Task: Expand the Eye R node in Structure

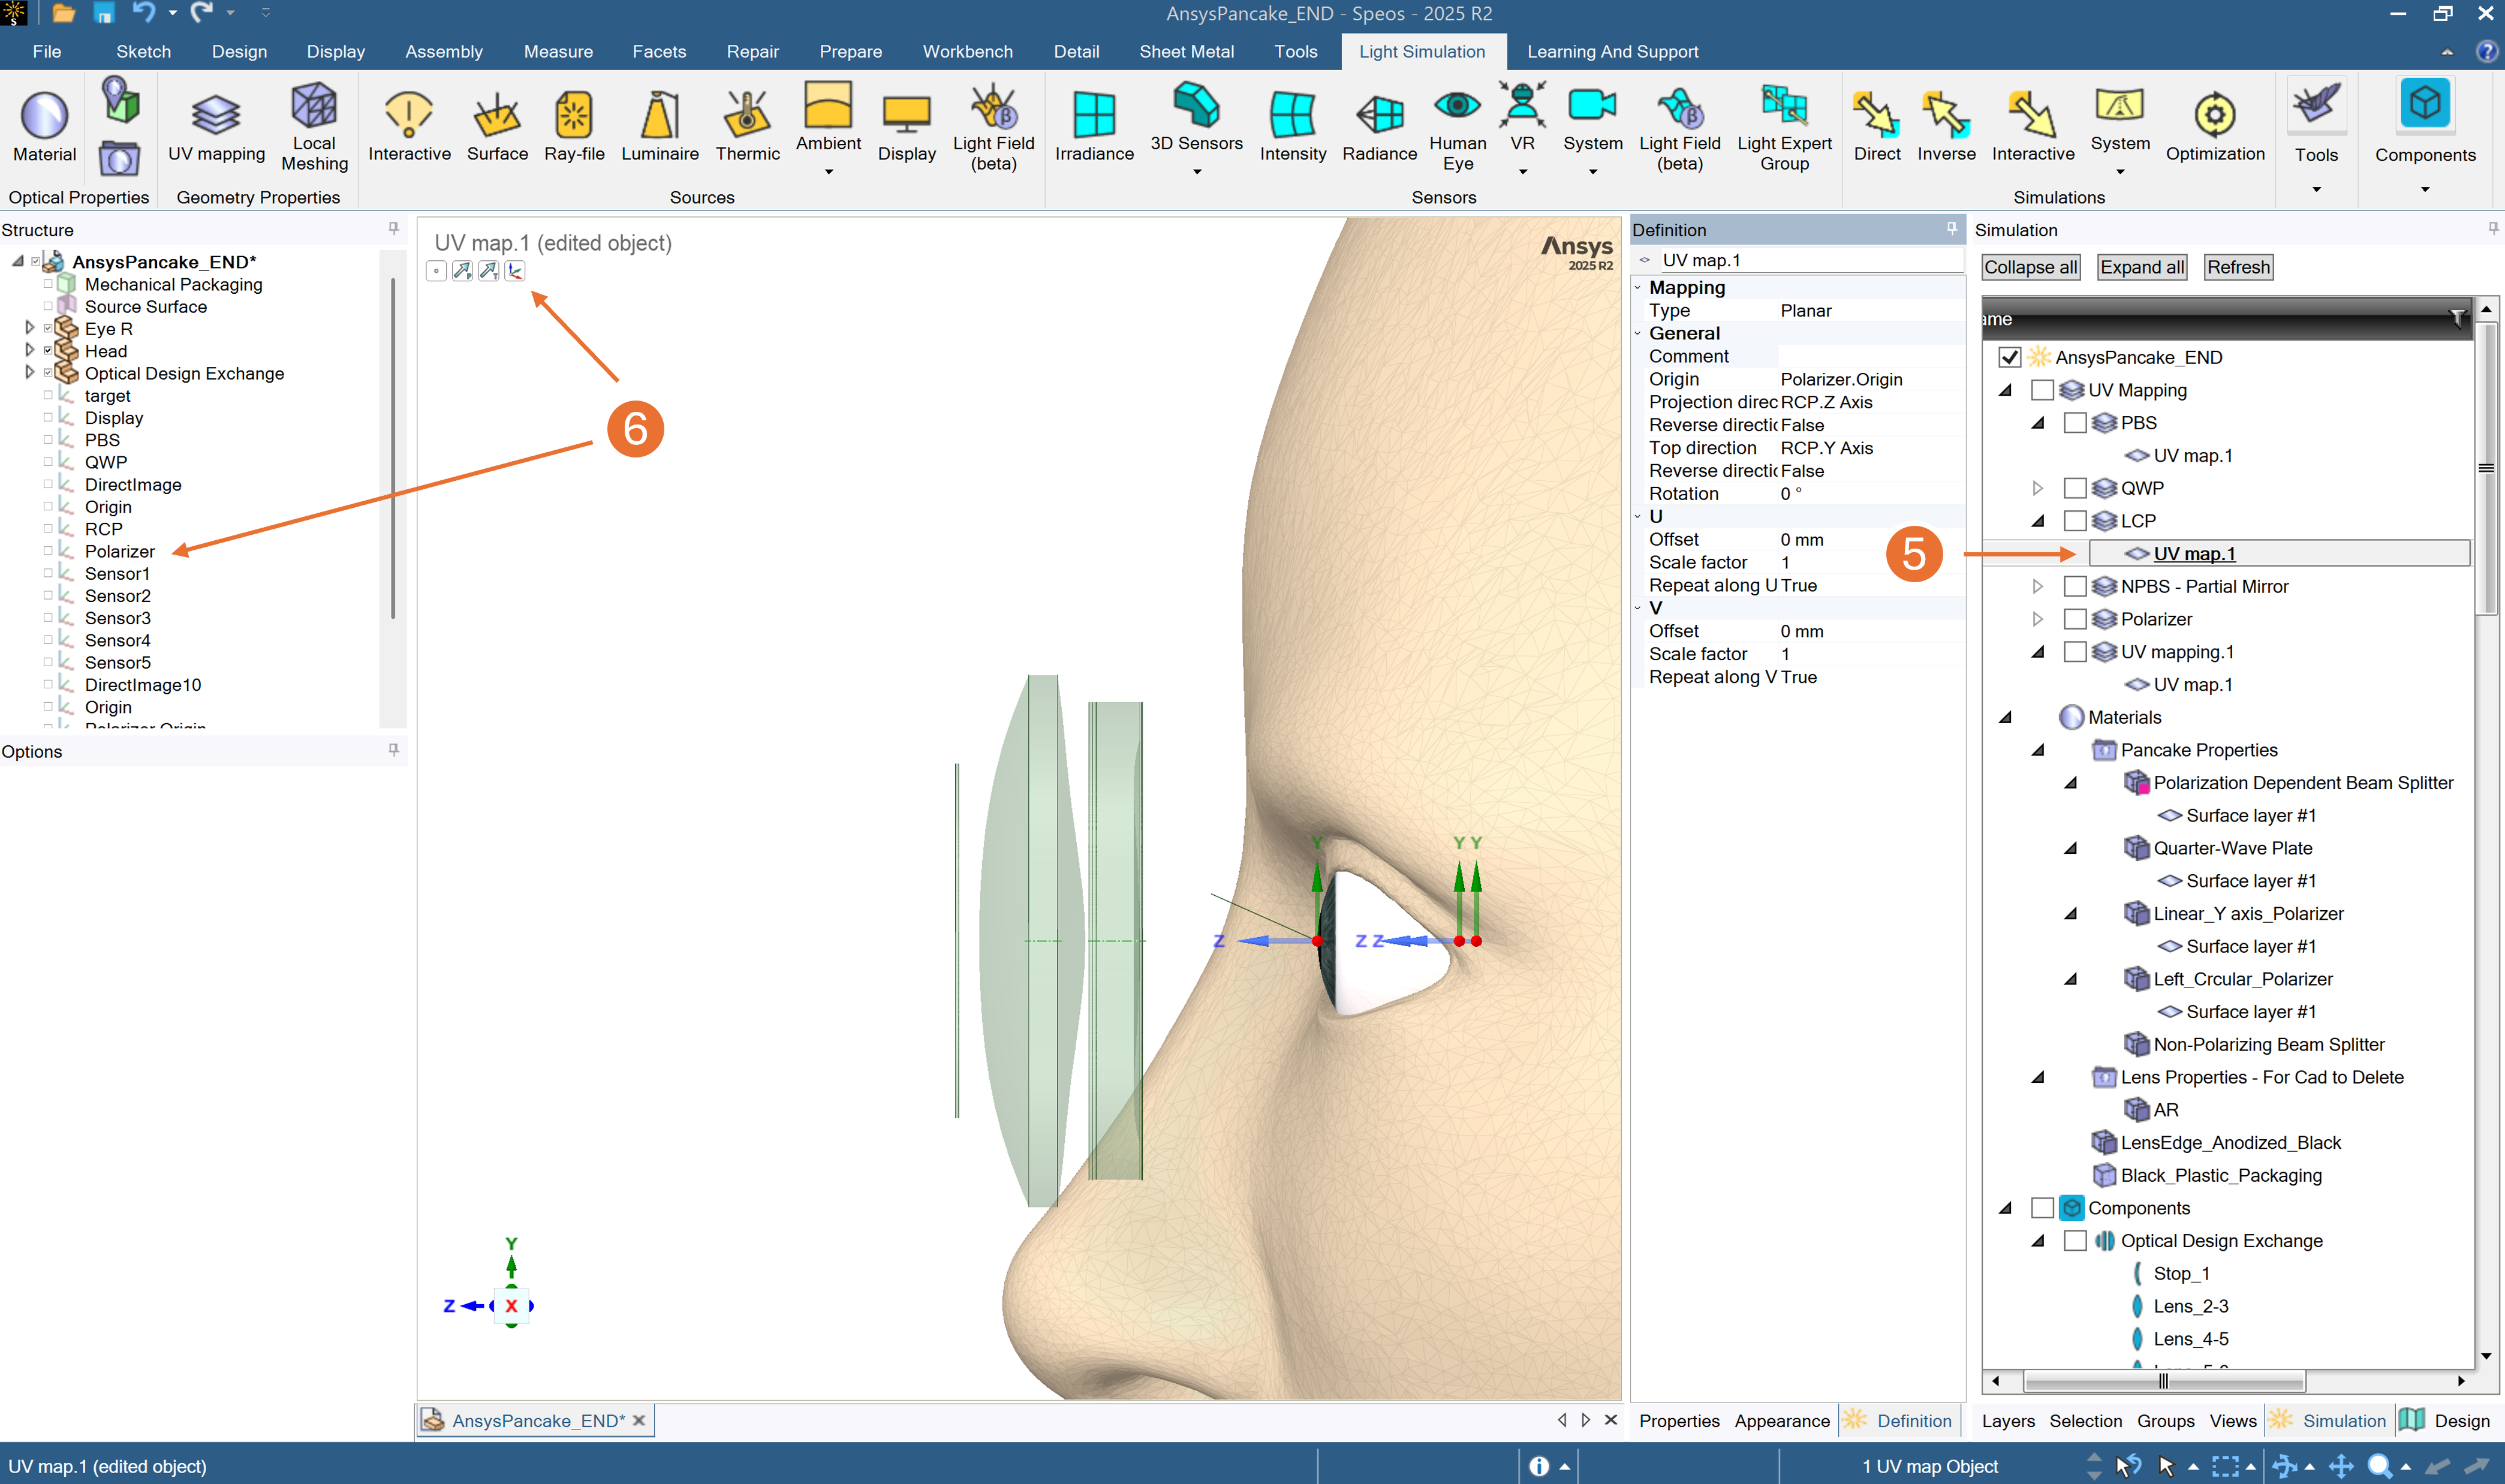Action: (x=29, y=328)
